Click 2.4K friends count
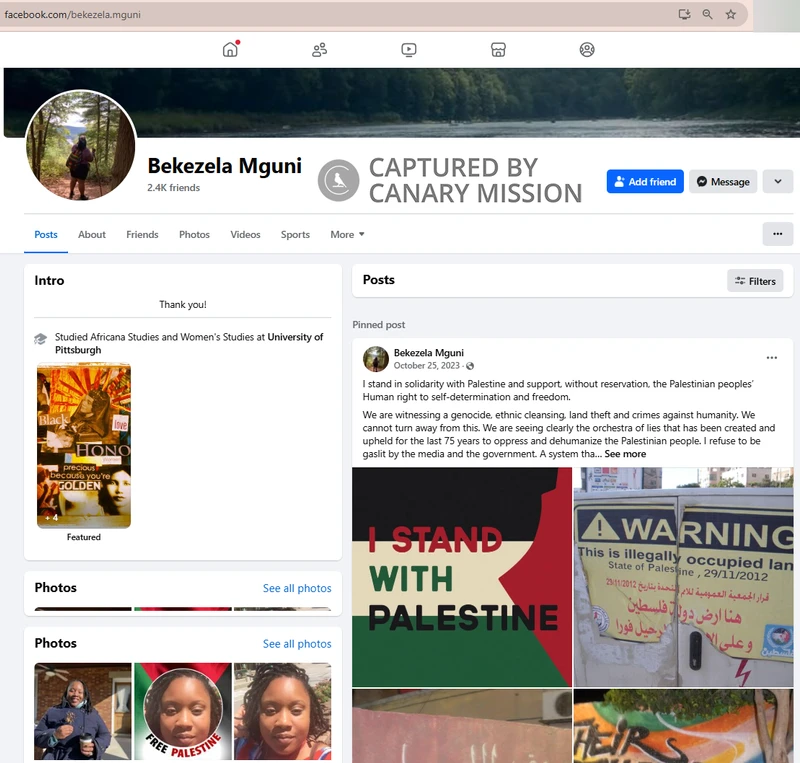The width and height of the screenshot is (800, 763). [x=173, y=188]
